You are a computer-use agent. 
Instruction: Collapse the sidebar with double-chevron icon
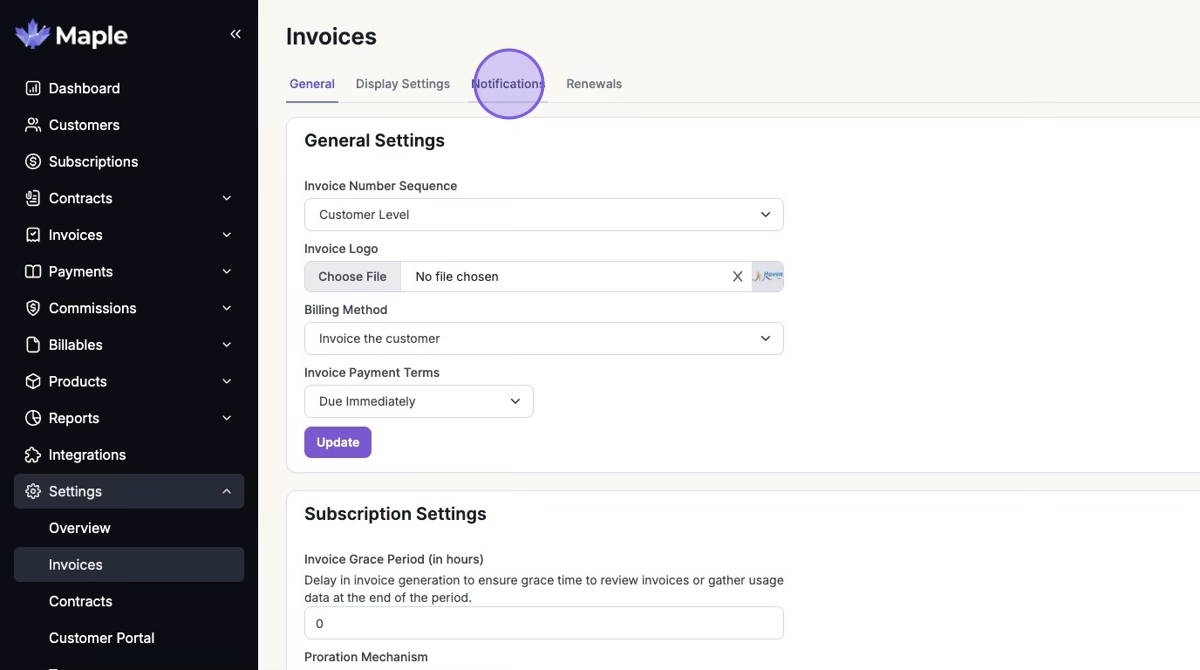(x=236, y=34)
